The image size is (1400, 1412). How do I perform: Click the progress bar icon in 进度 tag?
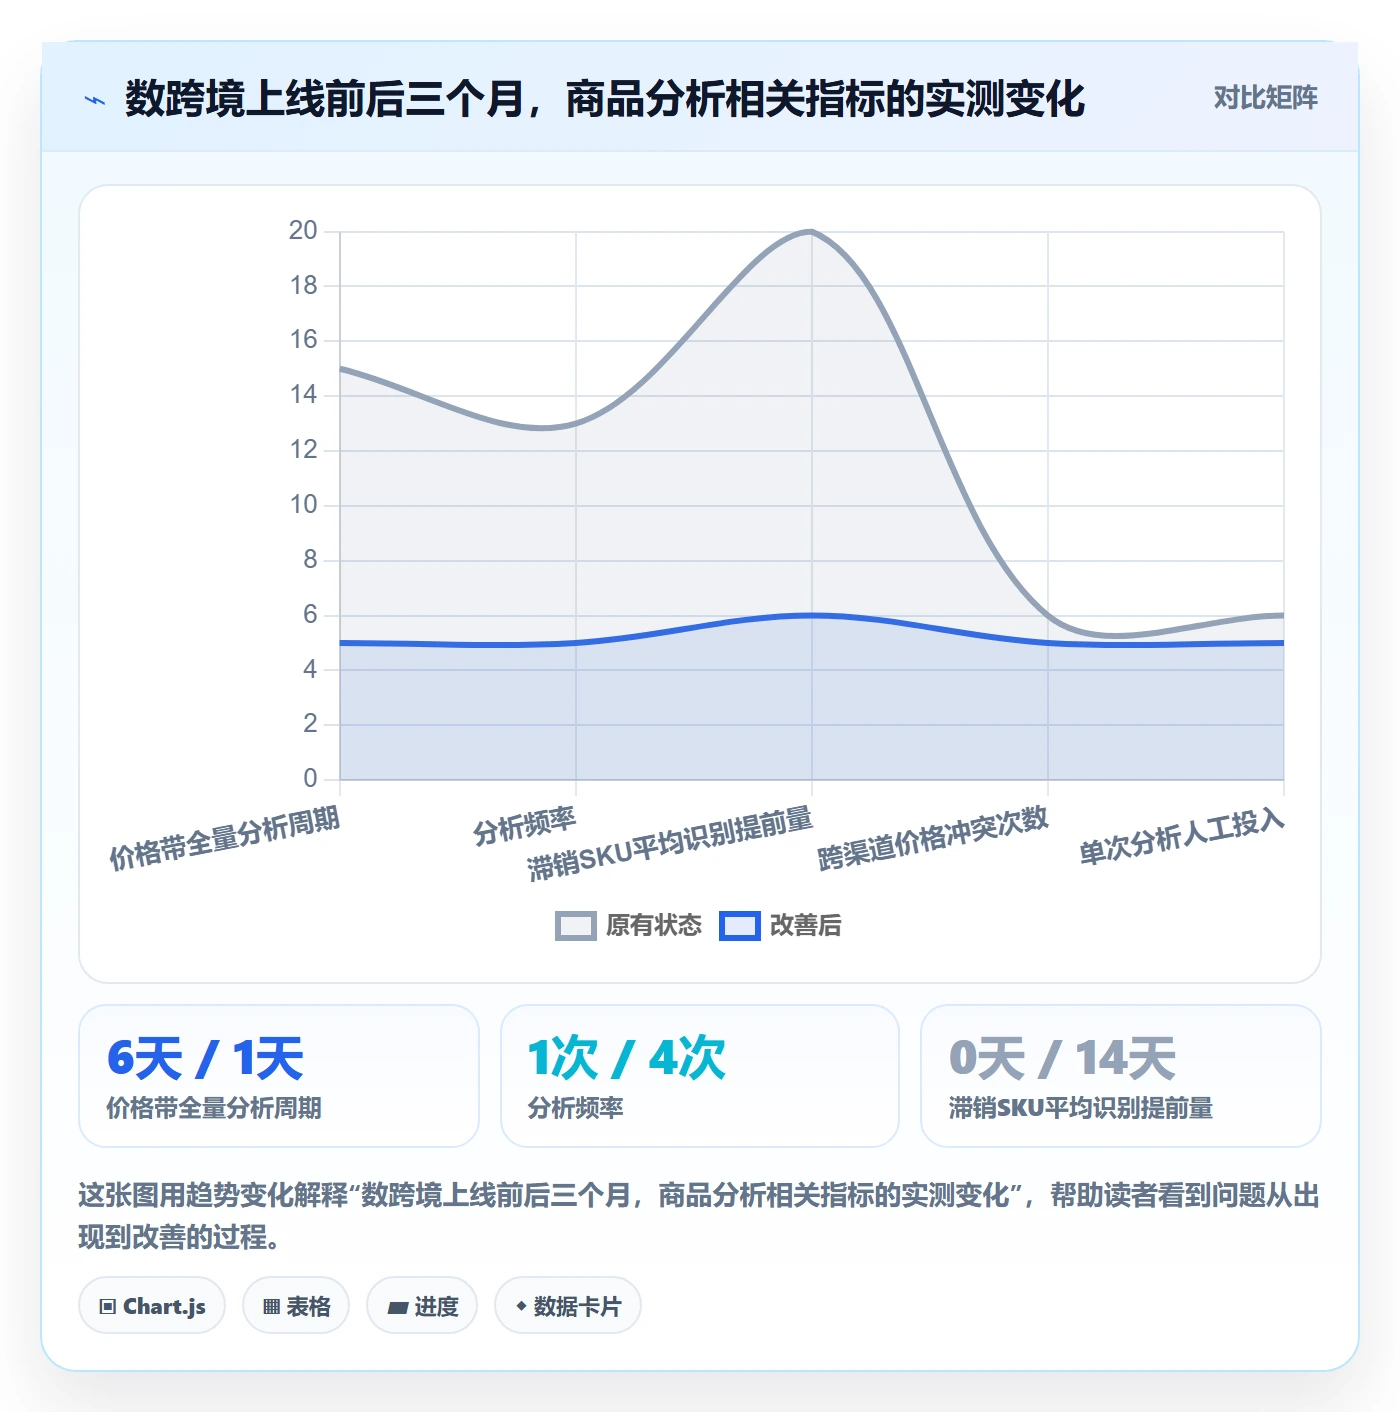point(397,1307)
